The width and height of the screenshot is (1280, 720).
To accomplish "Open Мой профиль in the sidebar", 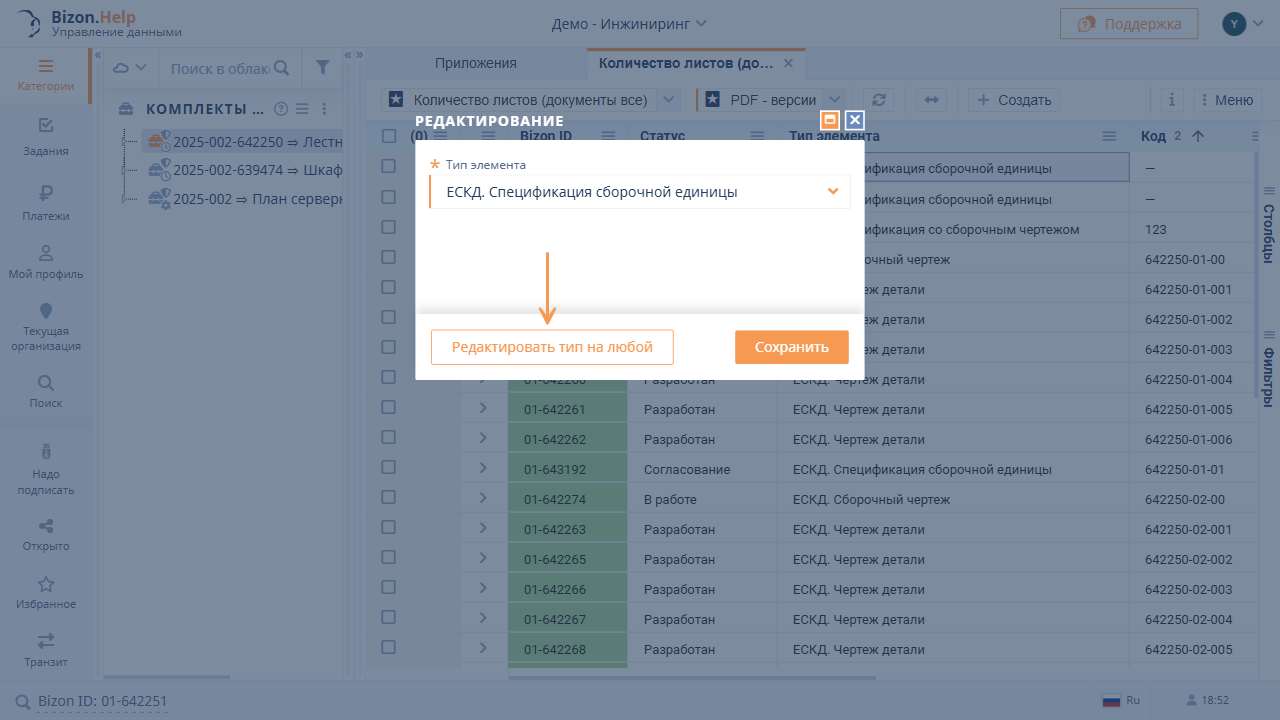I will click(46, 261).
